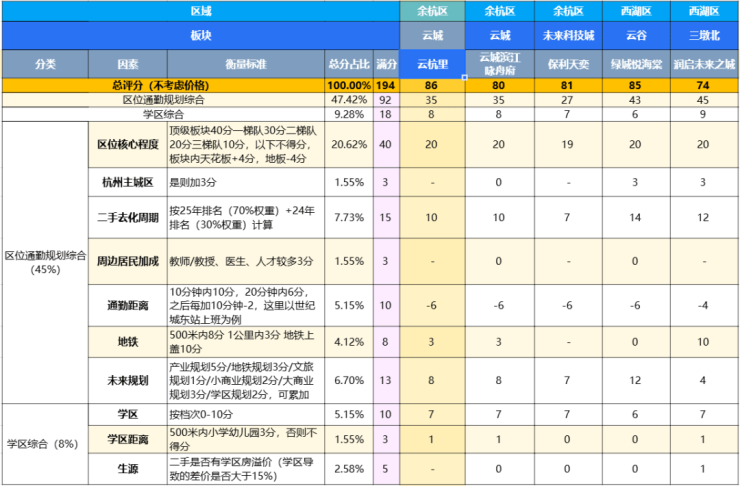Click the 总分占比 column header
The height and width of the screenshot is (486, 740).
point(348,63)
